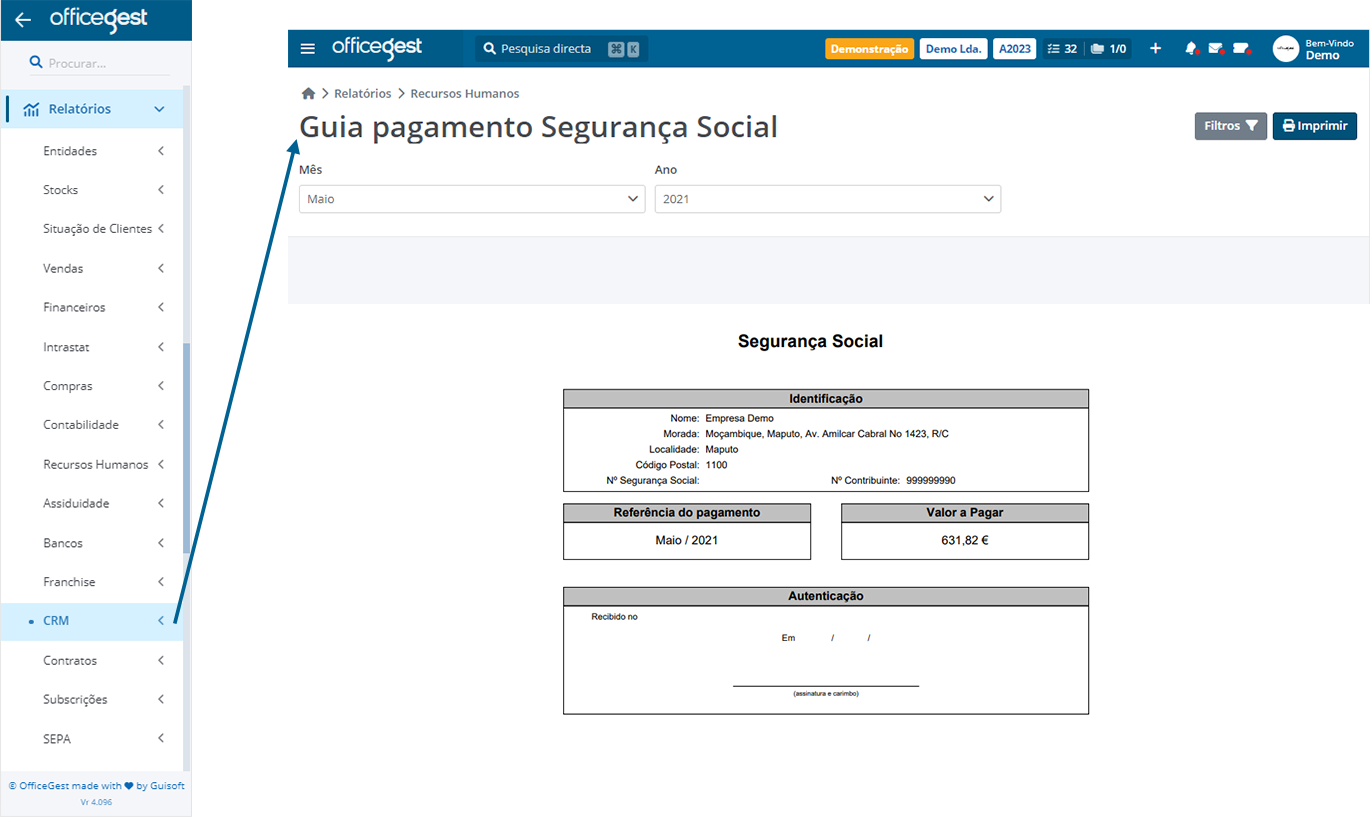The height and width of the screenshot is (817, 1370).
Task: Click the magnifier icon in Pesquisa directa
Action: coord(490,48)
